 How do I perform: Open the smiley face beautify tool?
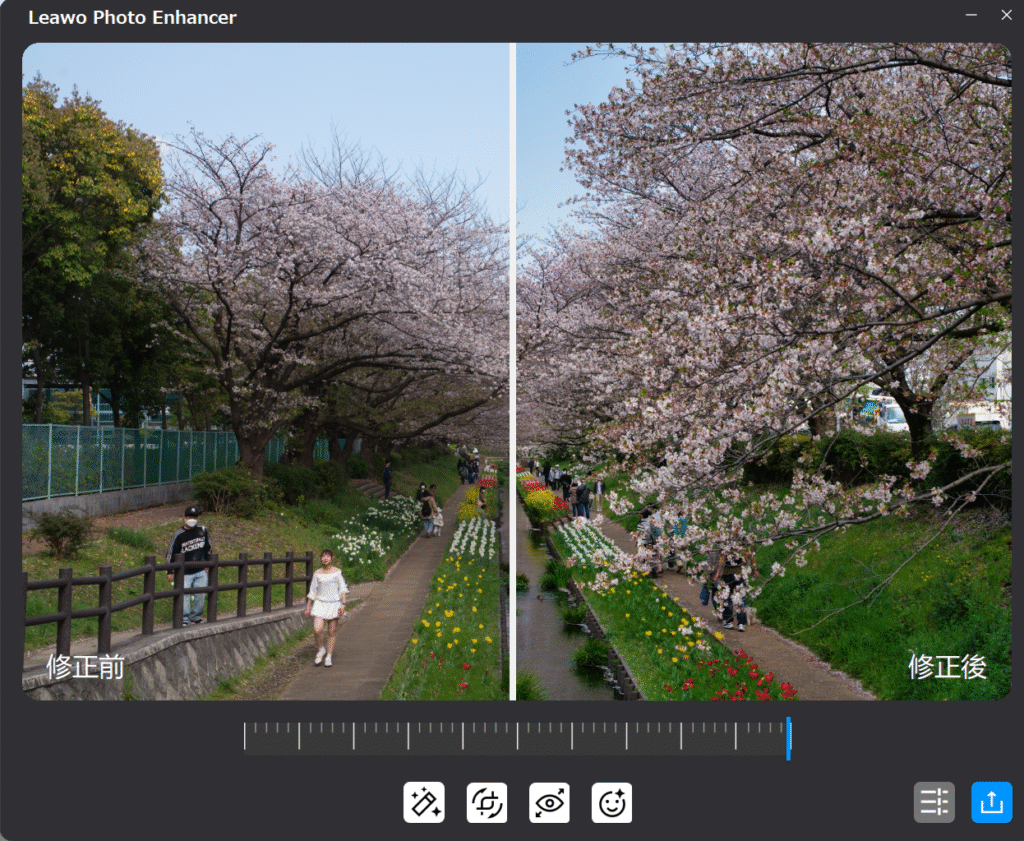pyautogui.click(x=612, y=802)
